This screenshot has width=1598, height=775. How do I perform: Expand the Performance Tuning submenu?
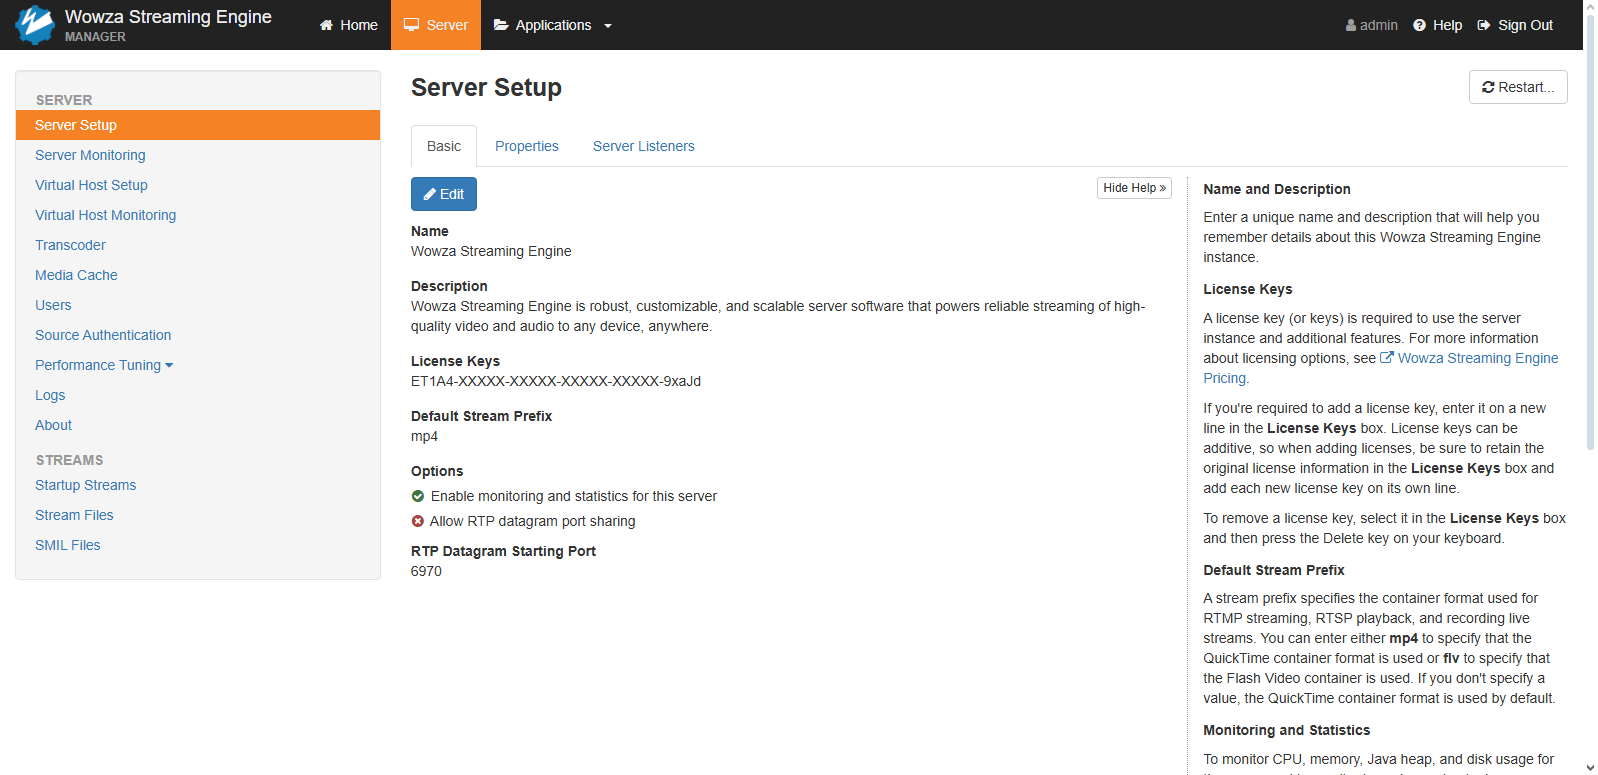point(104,365)
